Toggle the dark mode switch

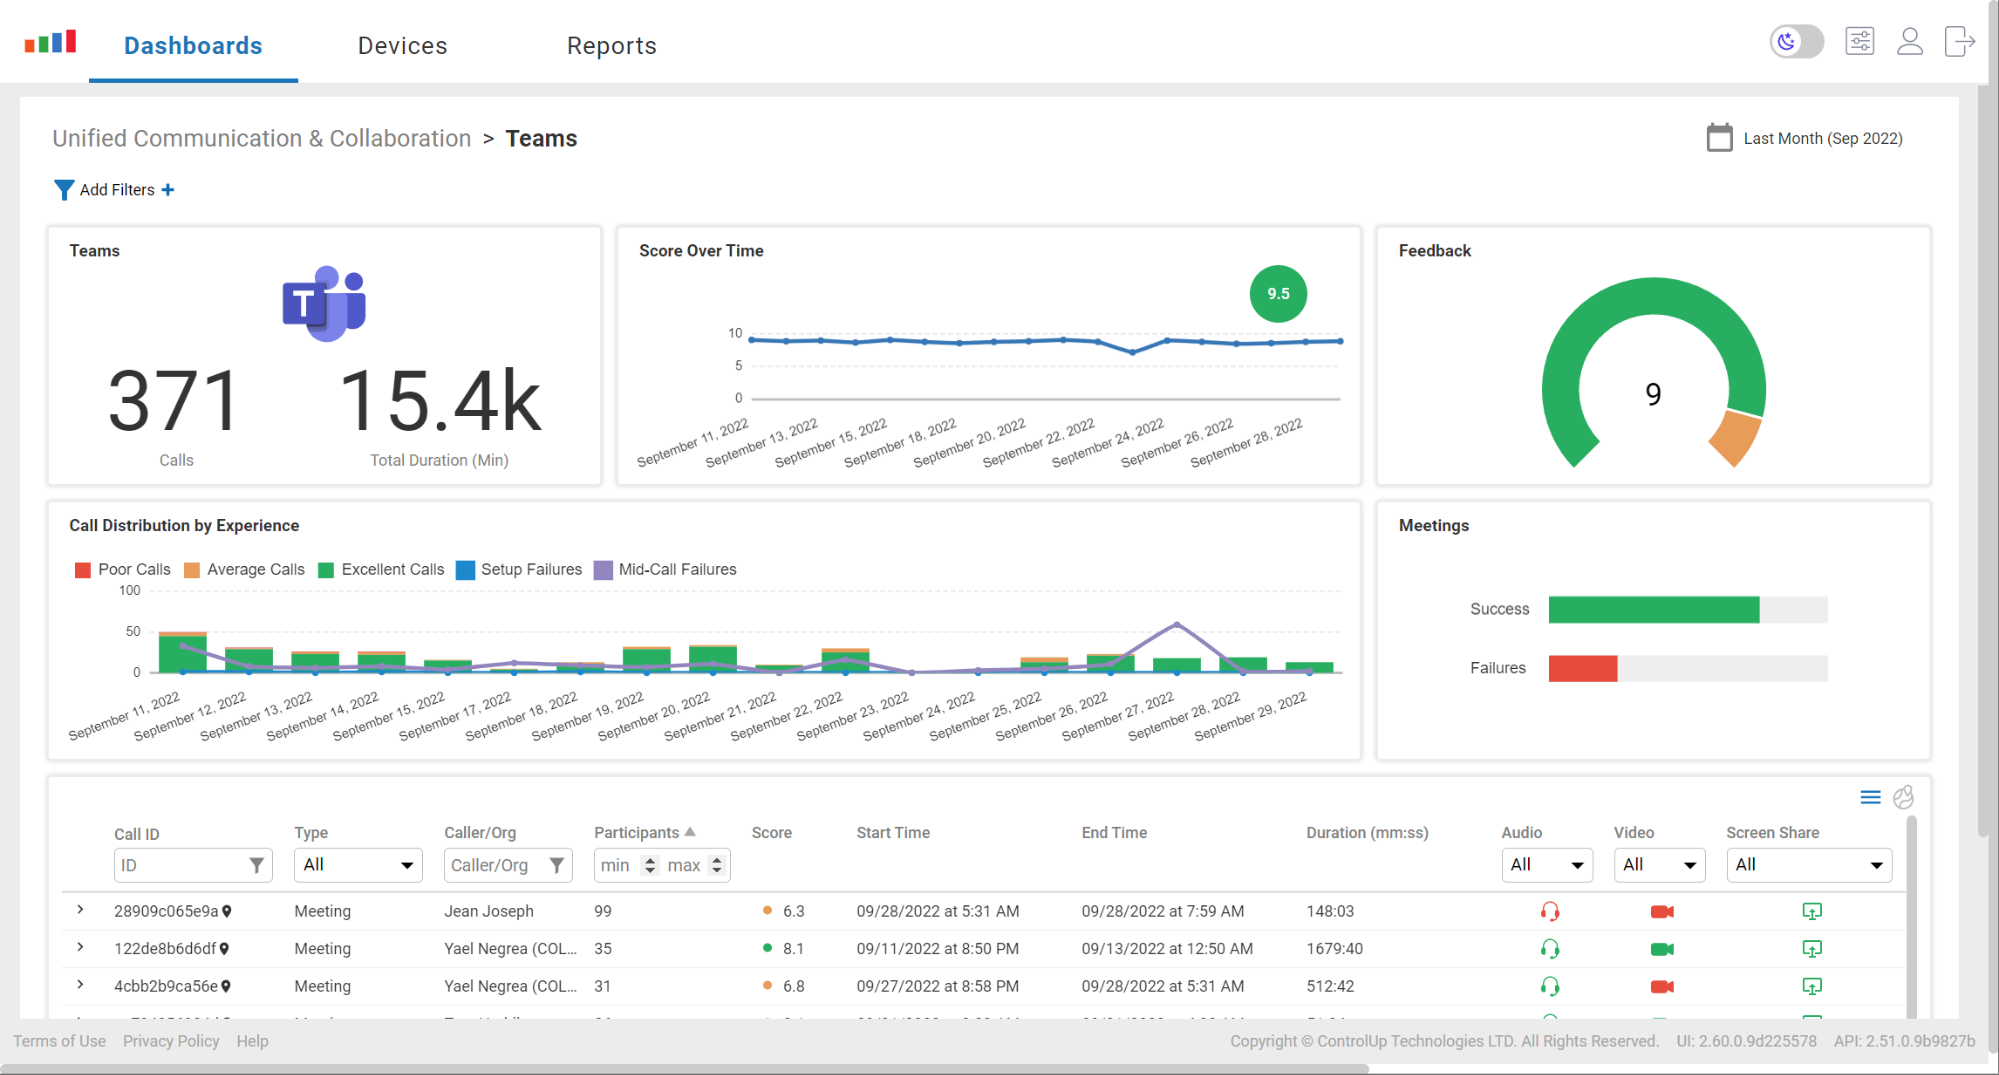(1796, 42)
